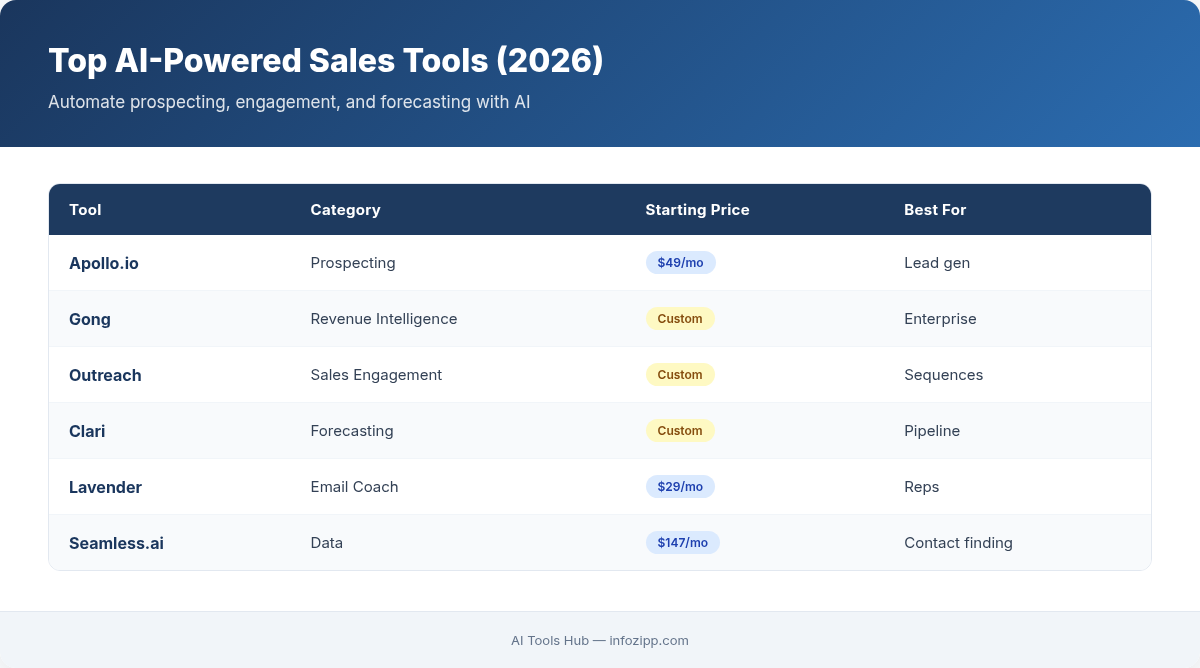
Task: Select the $29/mo badge for Lavender
Action: point(680,486)
